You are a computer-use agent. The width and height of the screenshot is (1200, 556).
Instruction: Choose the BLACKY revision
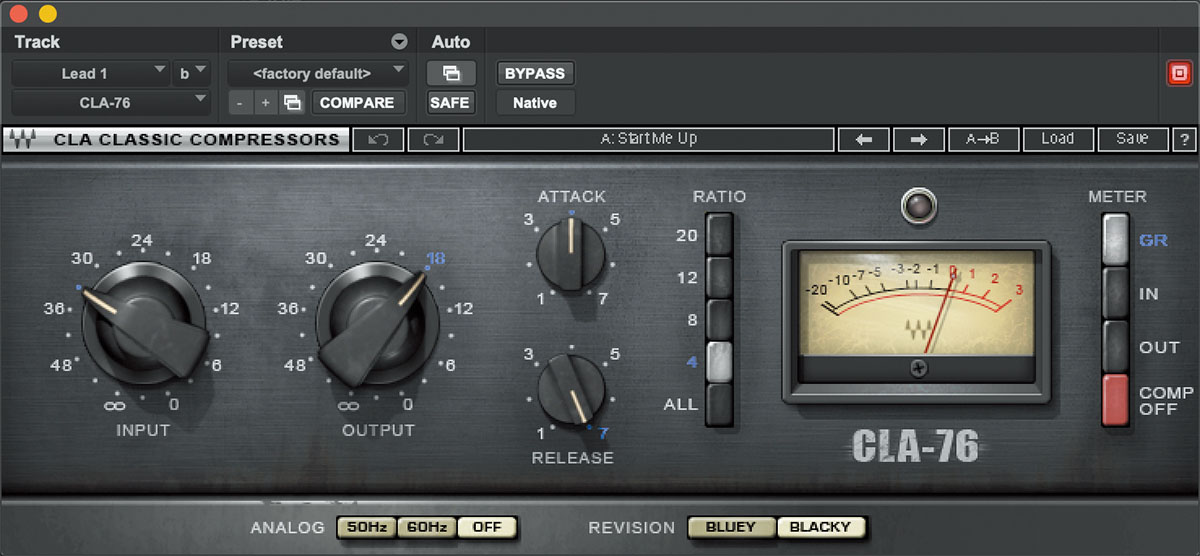tap(821, 527)
